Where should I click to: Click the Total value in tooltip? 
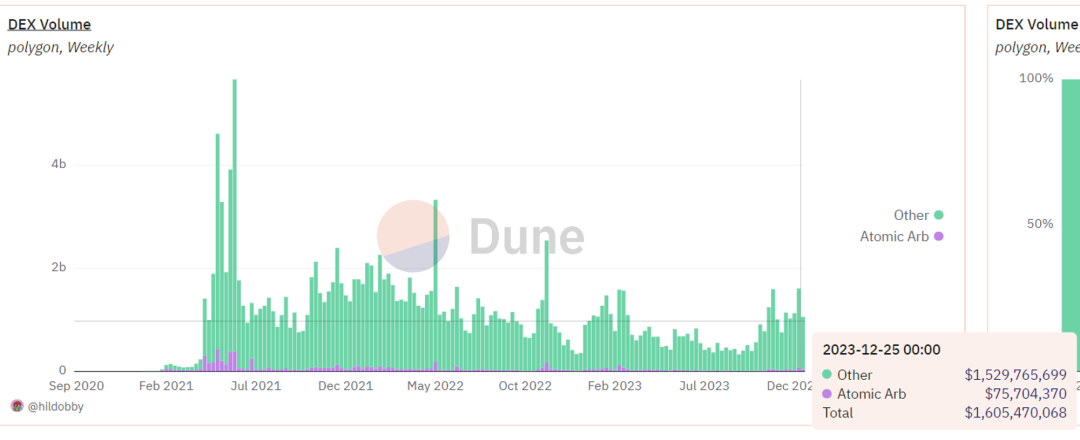click(1015, 412)
